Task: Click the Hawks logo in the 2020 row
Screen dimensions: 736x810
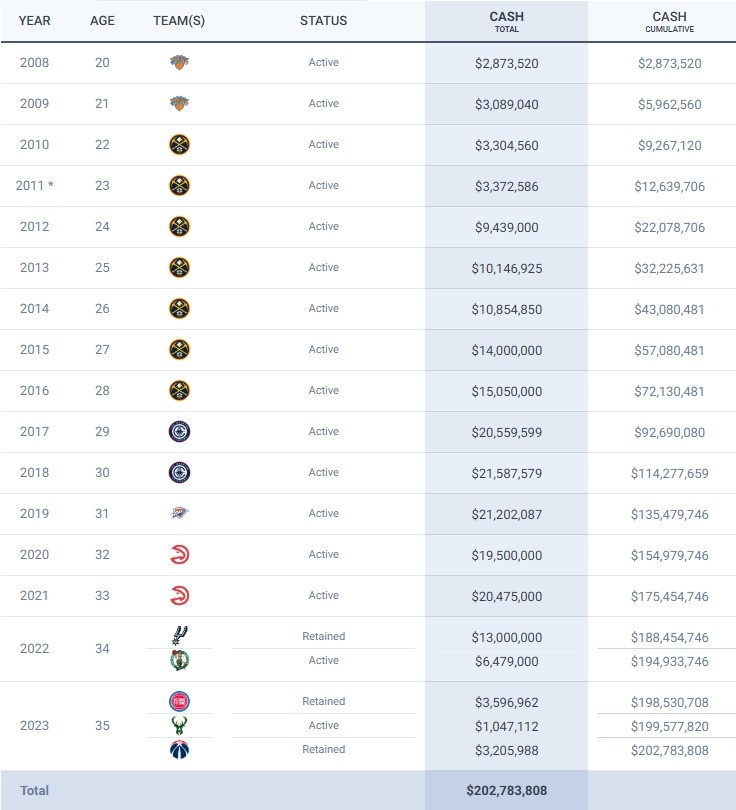Action: click(180, 555)
